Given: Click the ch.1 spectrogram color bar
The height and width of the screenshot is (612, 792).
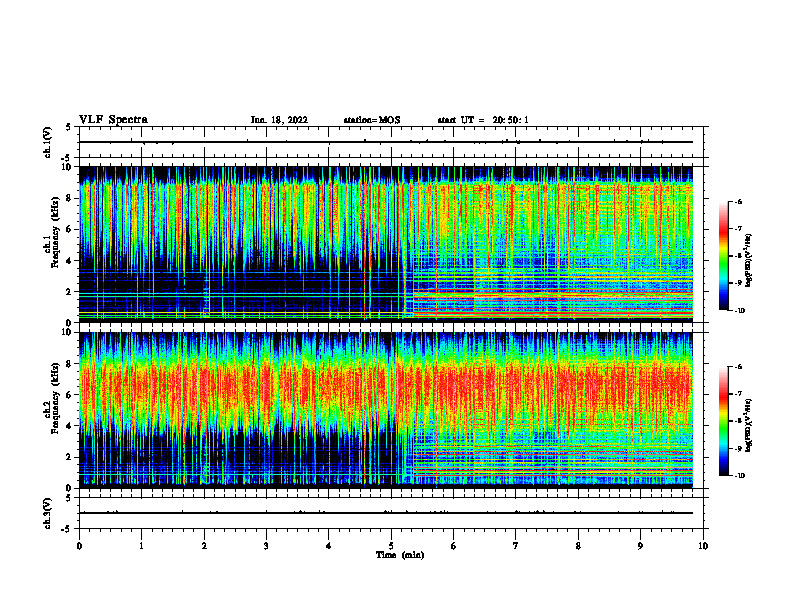Looking at the screenshot, I should pos(723,256).
